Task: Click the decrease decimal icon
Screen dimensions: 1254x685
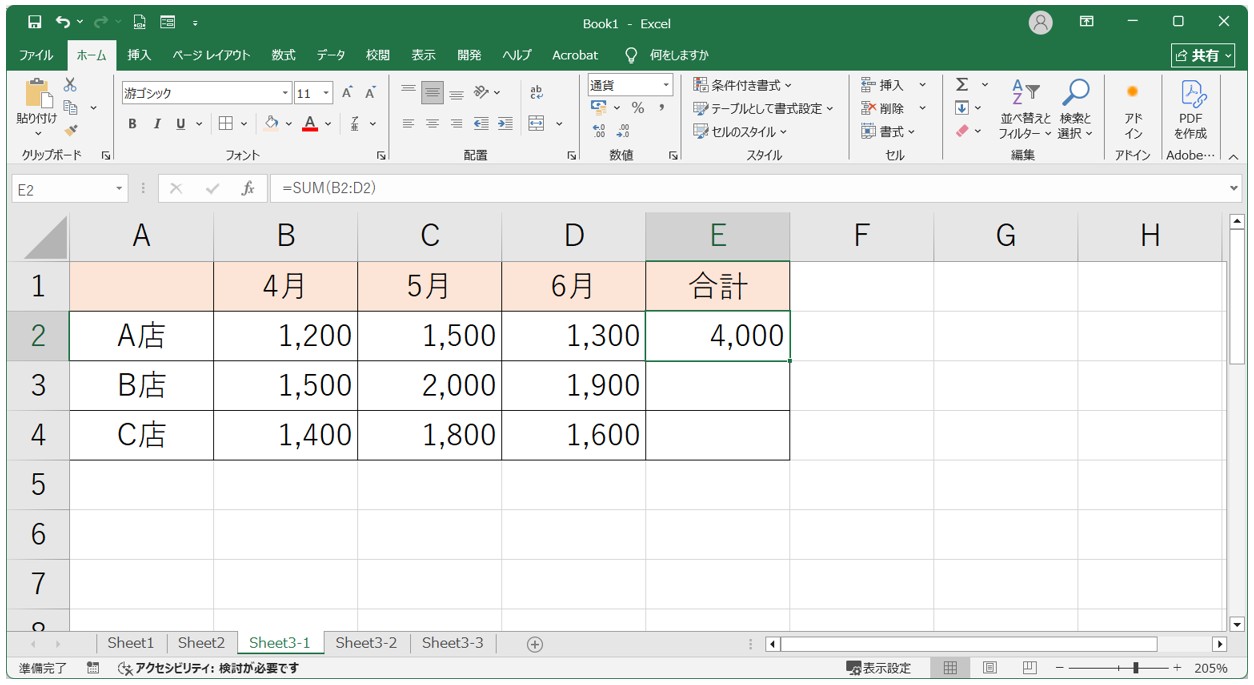Action: coord(623,131)
